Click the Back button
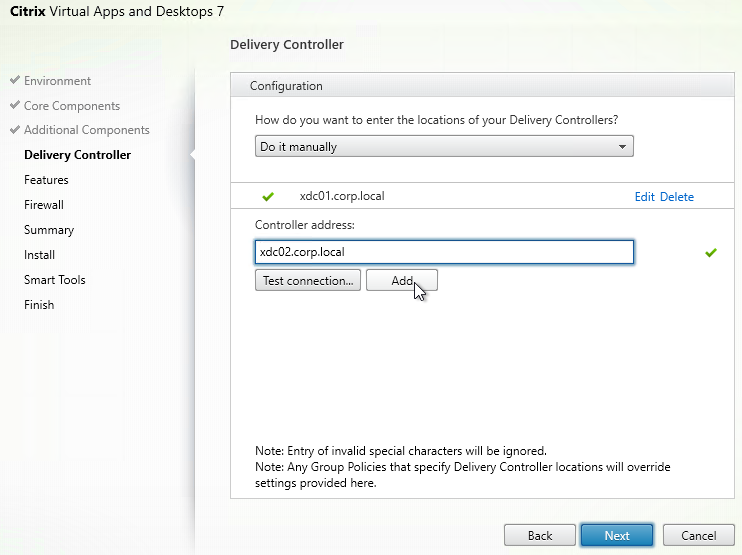This screenshot has width=742, height=555. click(x=540, y=535)
